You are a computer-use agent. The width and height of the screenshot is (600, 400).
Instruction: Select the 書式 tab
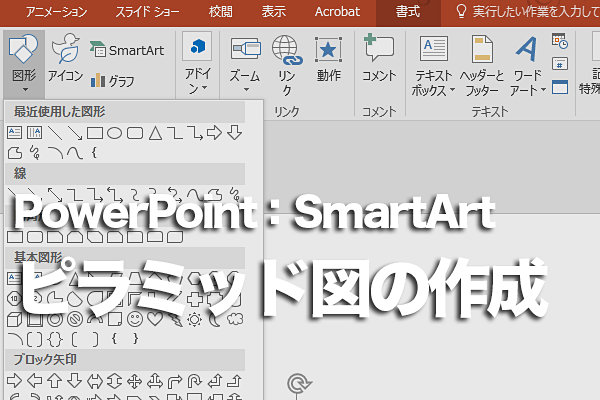408,12
